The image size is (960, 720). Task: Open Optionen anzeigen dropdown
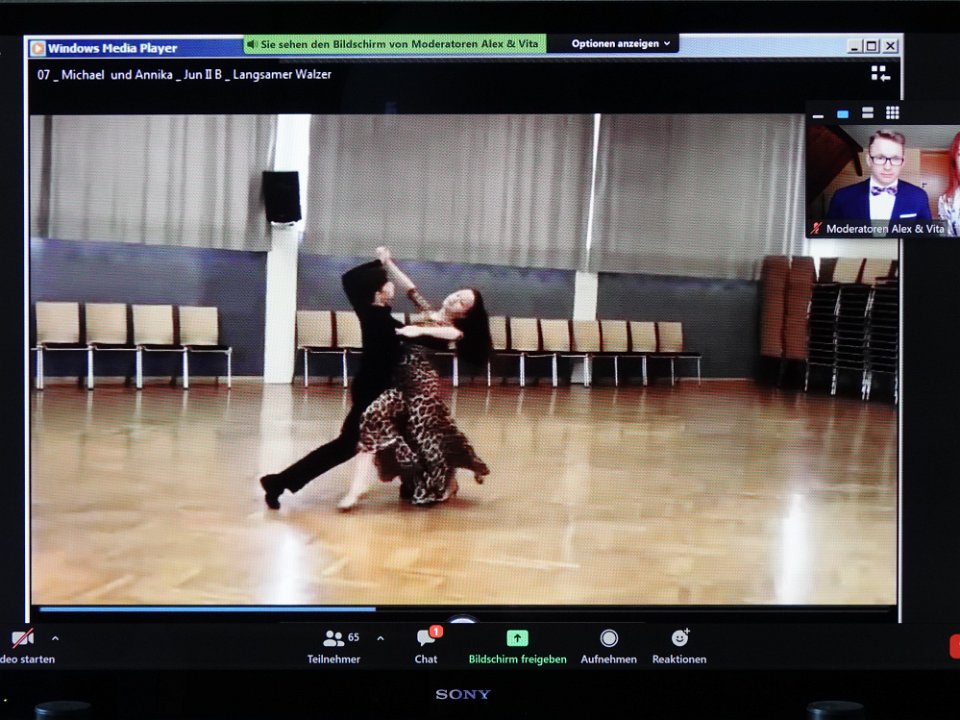click(x=620, y=43)
